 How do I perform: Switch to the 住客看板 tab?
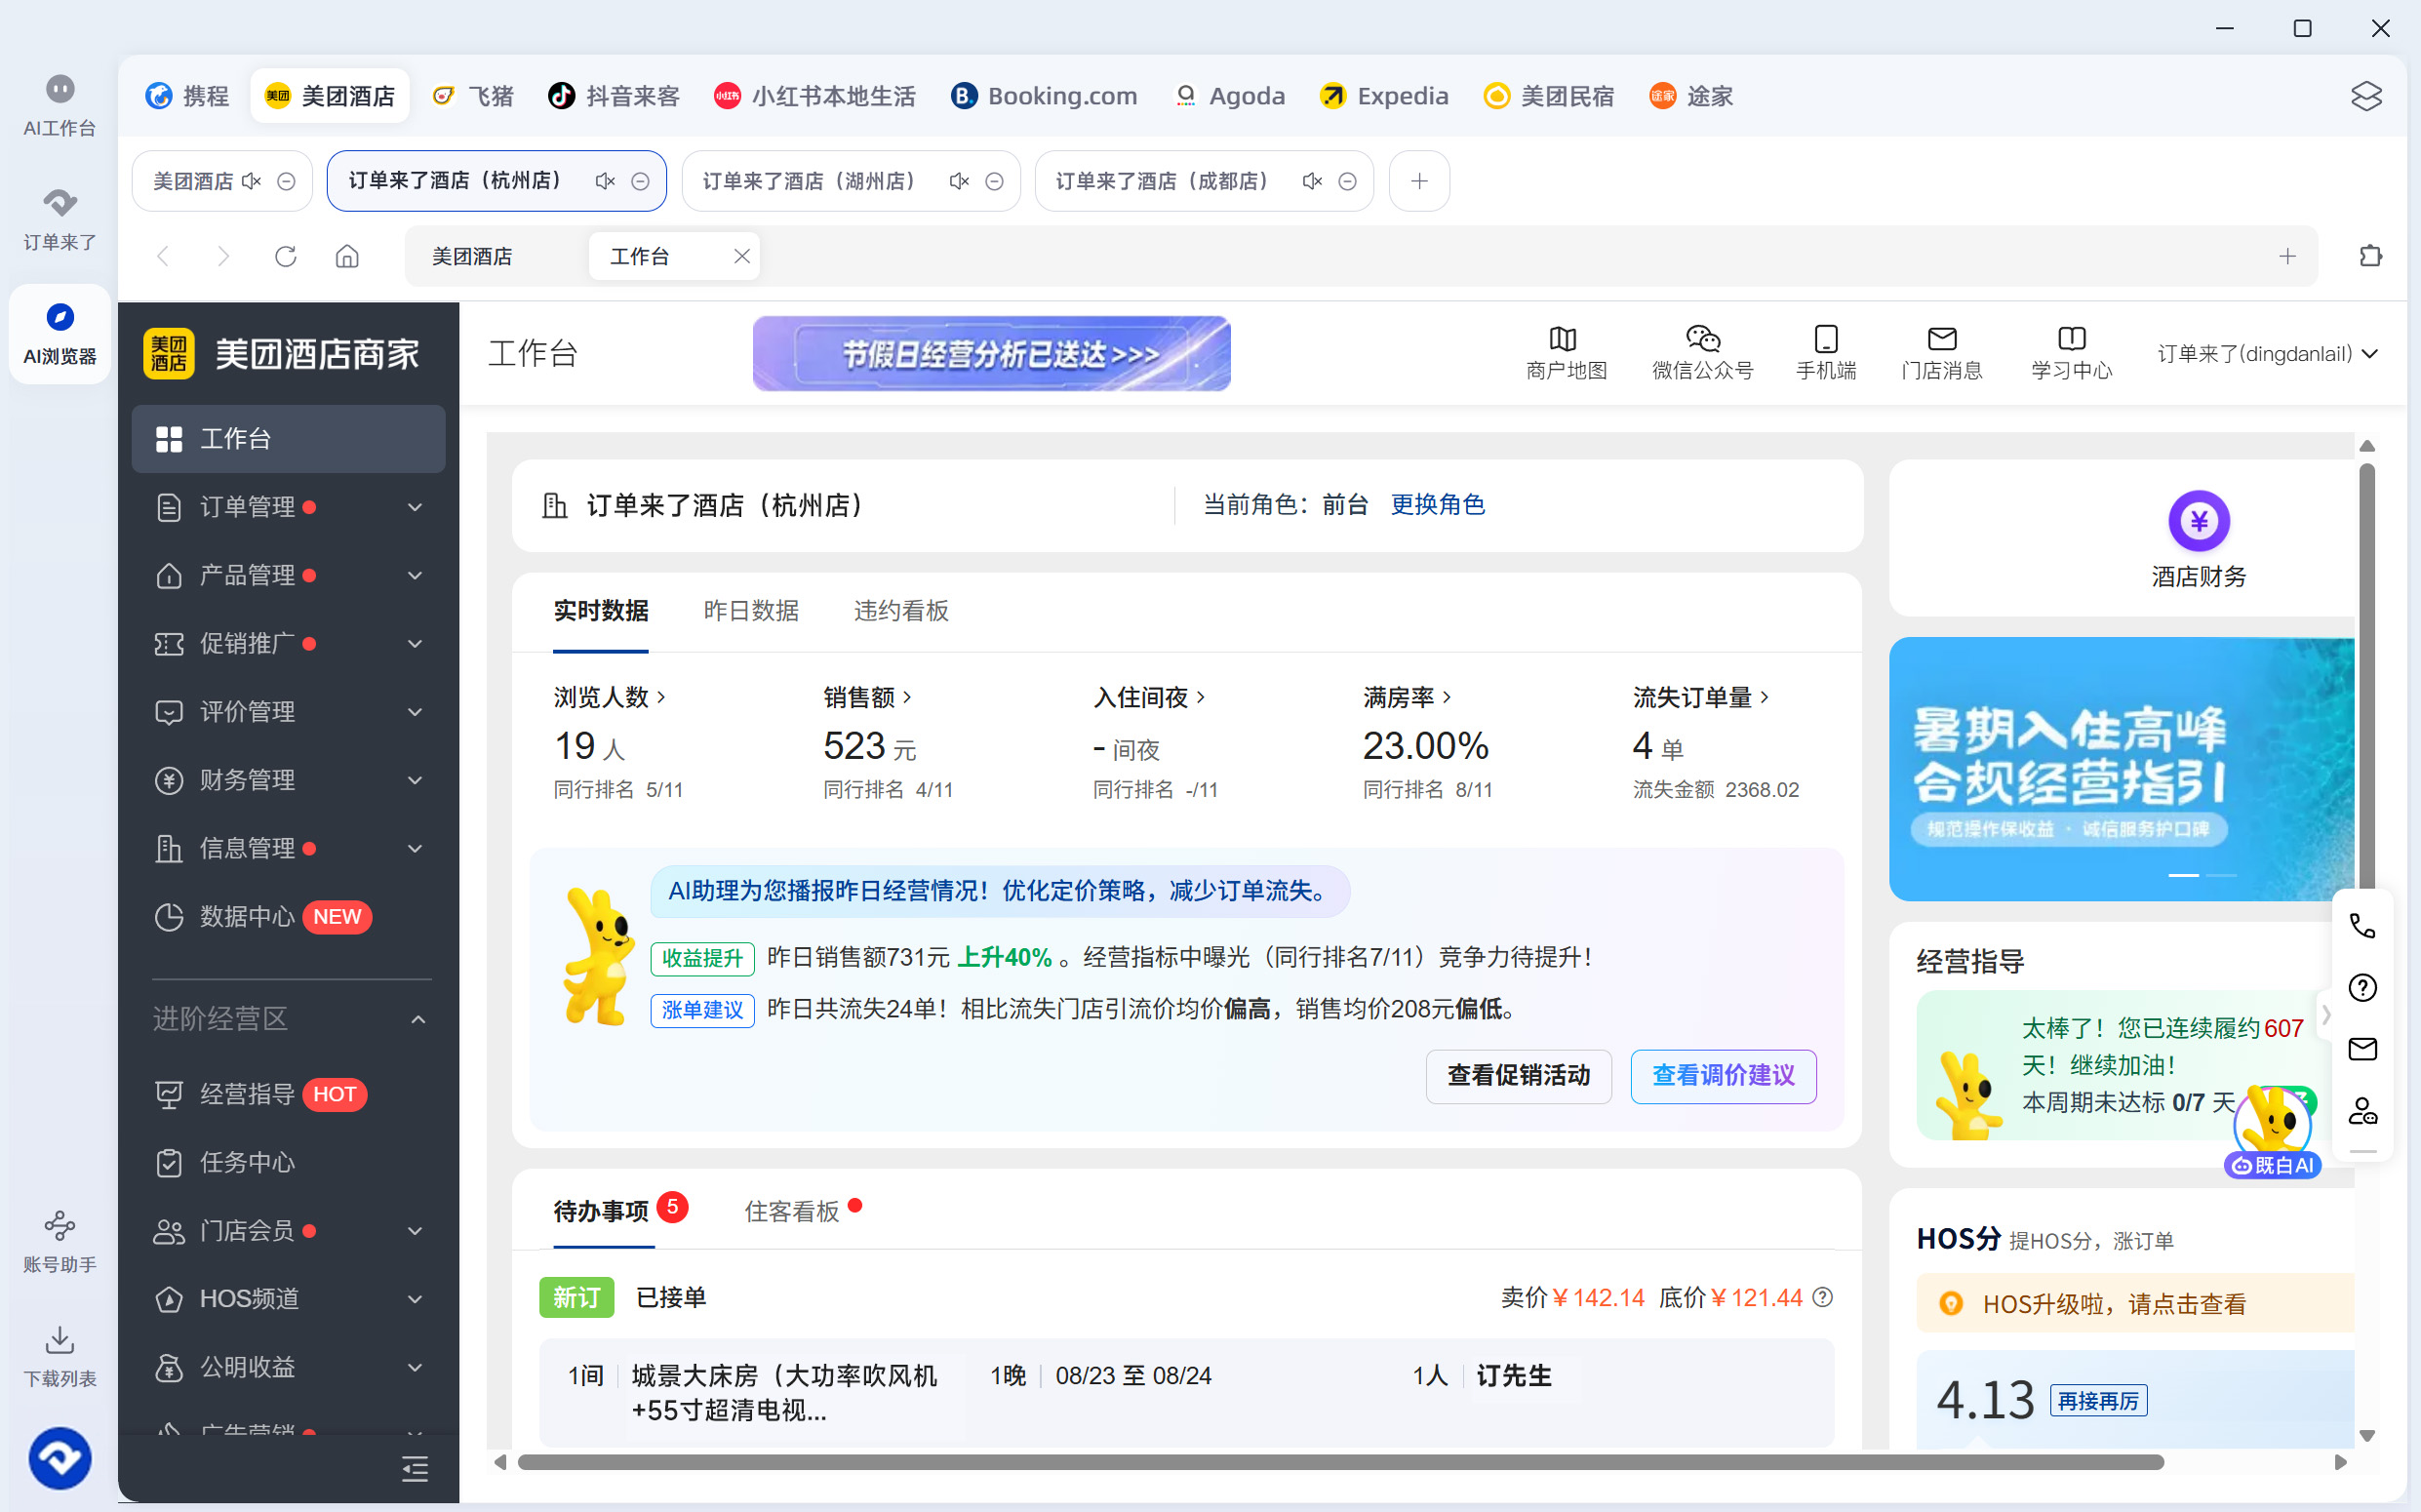tap(792, 1211)
